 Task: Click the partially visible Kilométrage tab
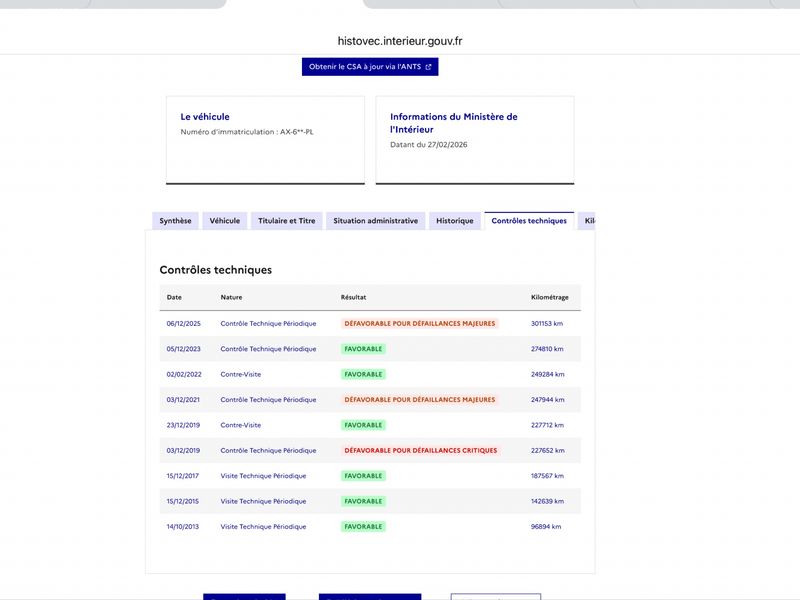(x=589, y=221)
